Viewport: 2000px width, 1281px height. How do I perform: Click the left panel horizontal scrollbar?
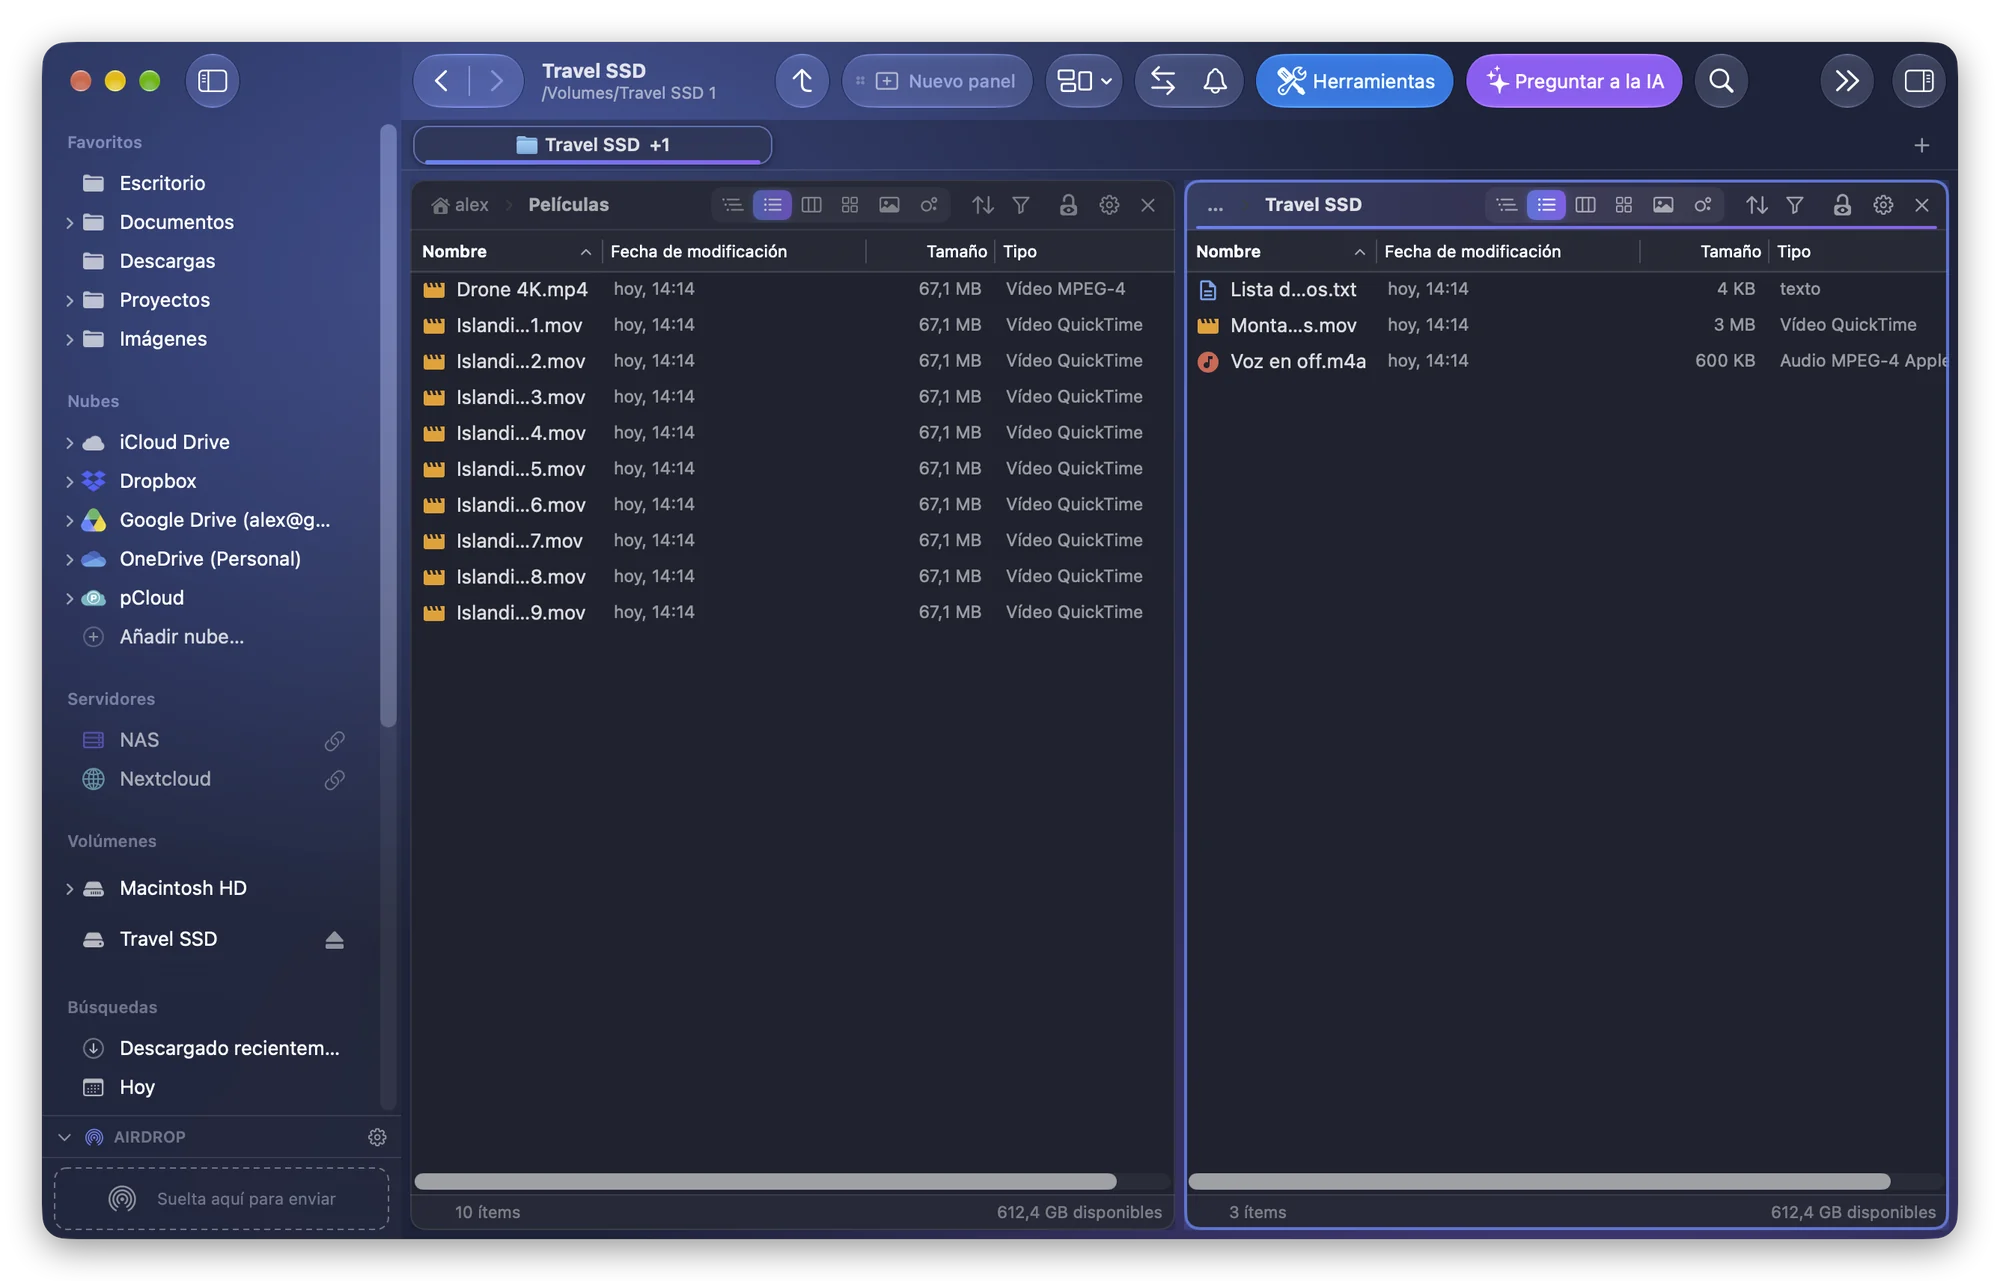pos(765,1182)
